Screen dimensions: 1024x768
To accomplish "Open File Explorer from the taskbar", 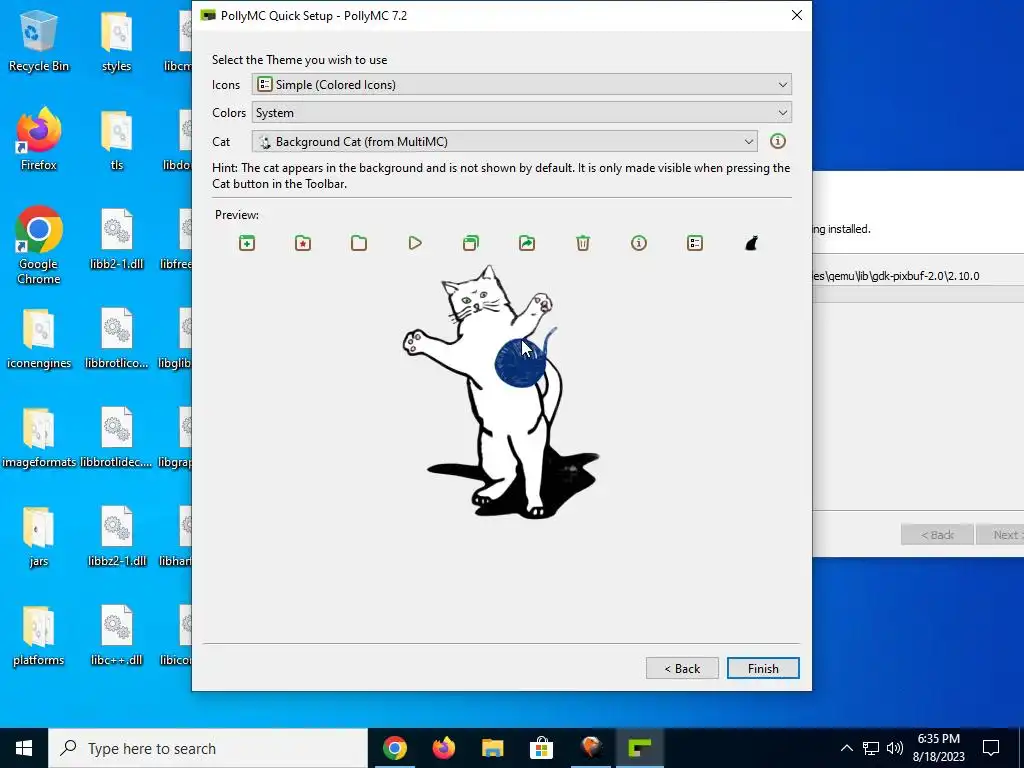I will (493, 748).
